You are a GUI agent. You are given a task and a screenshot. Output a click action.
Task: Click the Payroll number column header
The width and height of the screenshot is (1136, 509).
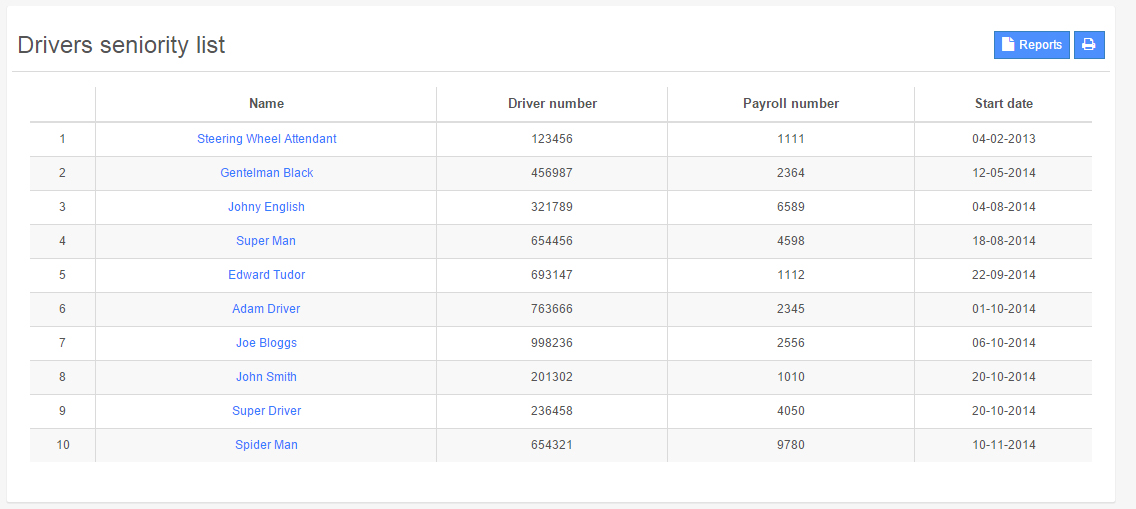point(790,104)
